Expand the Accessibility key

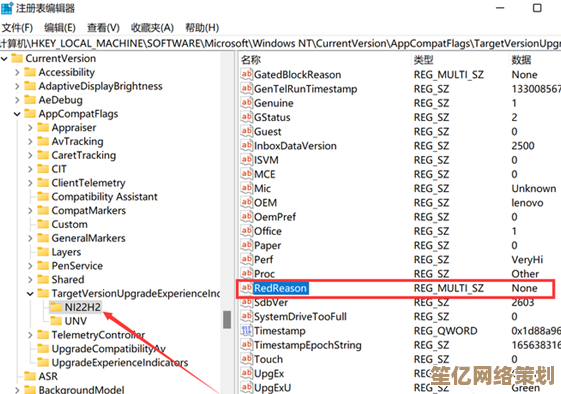pyautogui.click(x=17, y=72)
